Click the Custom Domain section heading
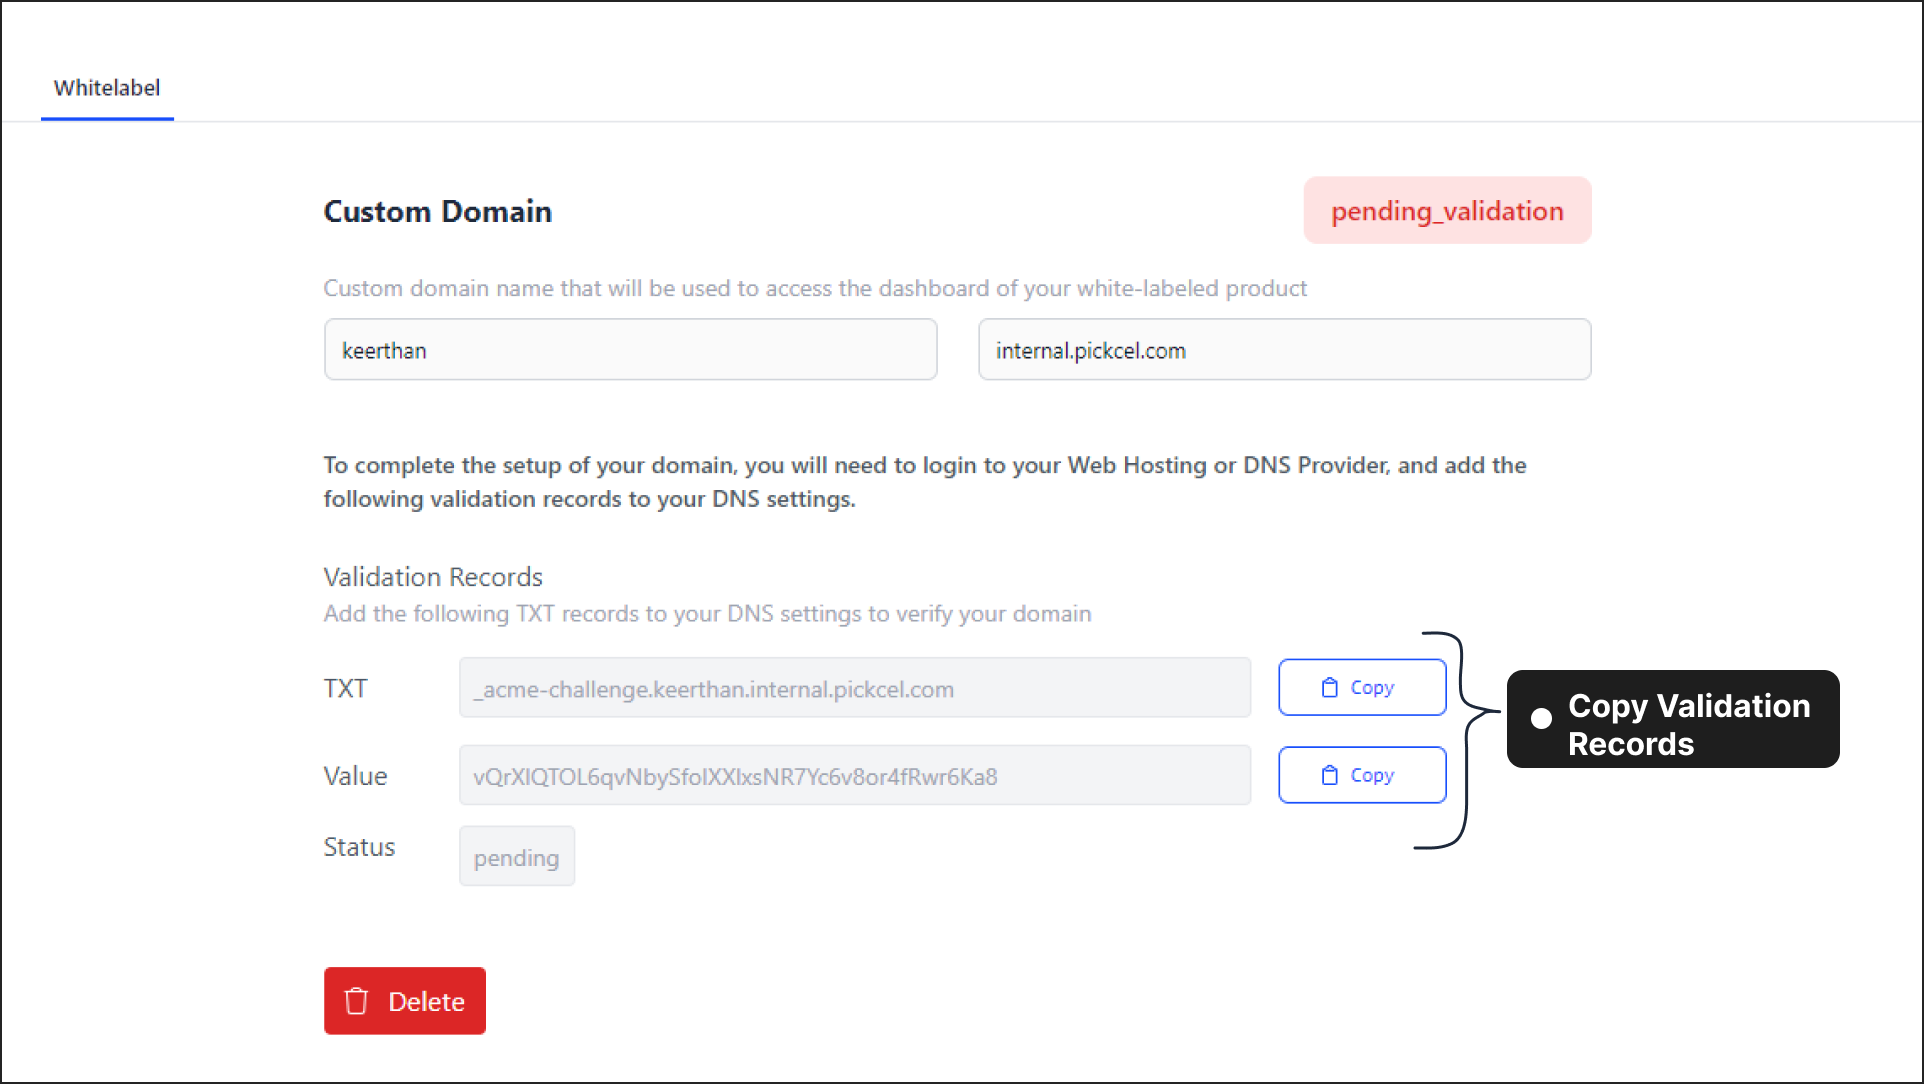Image resolution: width=1924 pixels, height=1084 pixels. click(437, 209)
